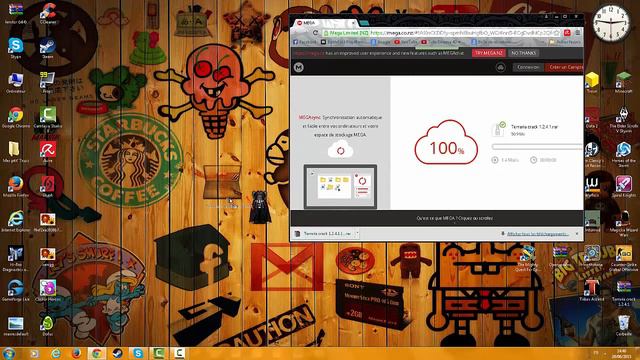Click the cloud icon in the MEGA header
The image size is (640, 360).
pos(500,67)
